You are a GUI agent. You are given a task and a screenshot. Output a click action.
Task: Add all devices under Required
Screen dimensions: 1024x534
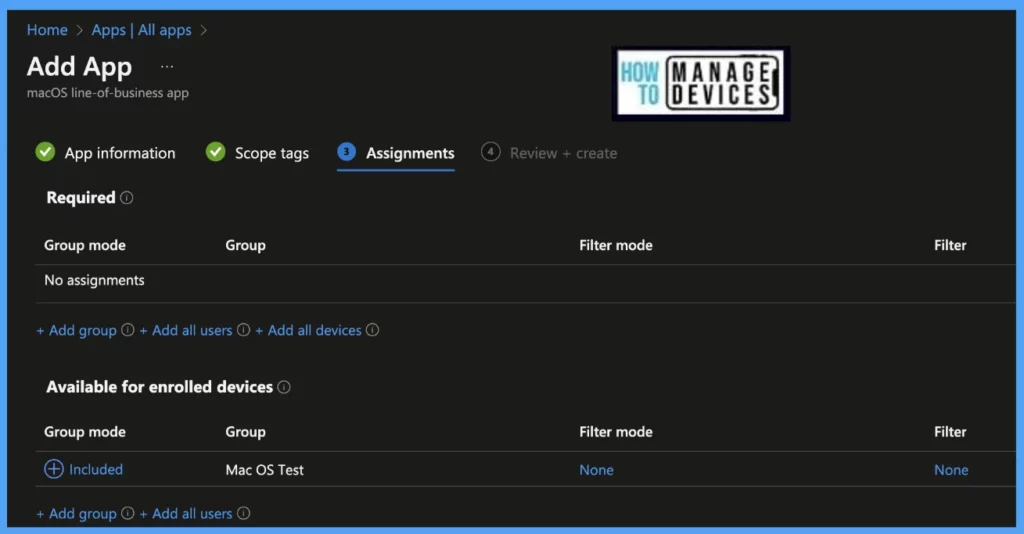pos(308,331)
